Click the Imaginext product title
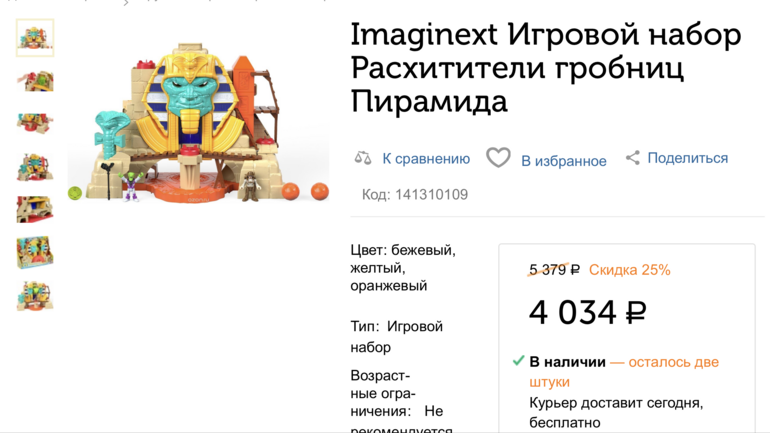The width and height of the screenshot is (770, 433). click(x=546, y=67)
